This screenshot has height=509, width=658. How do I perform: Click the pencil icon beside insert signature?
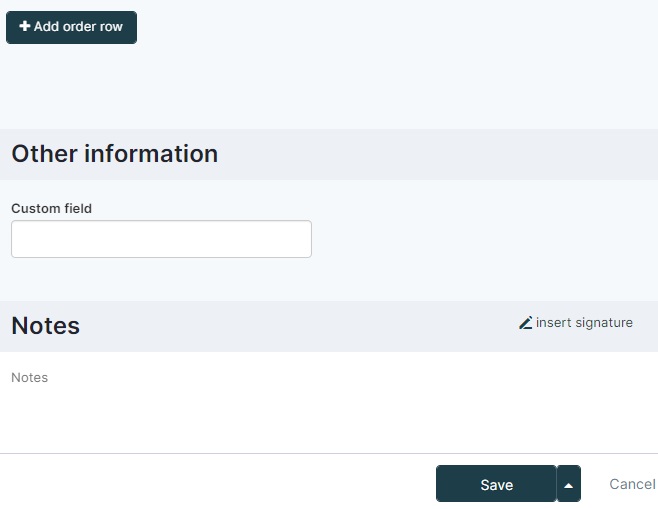pos(525,323)
